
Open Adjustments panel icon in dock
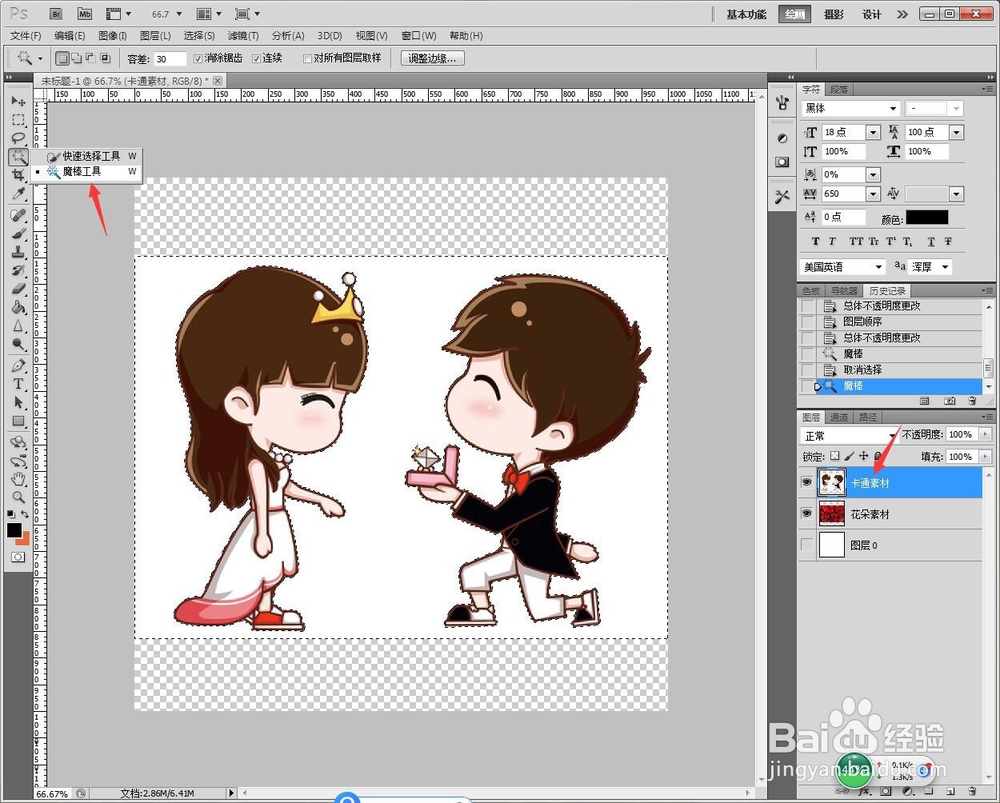coord(783,138)
